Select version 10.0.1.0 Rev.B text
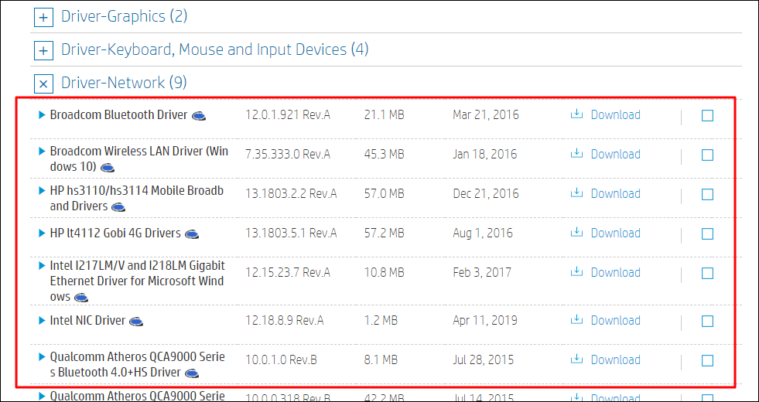Image resolution: width=759 pixels, height=402 pixels. [x=281, y=360]
